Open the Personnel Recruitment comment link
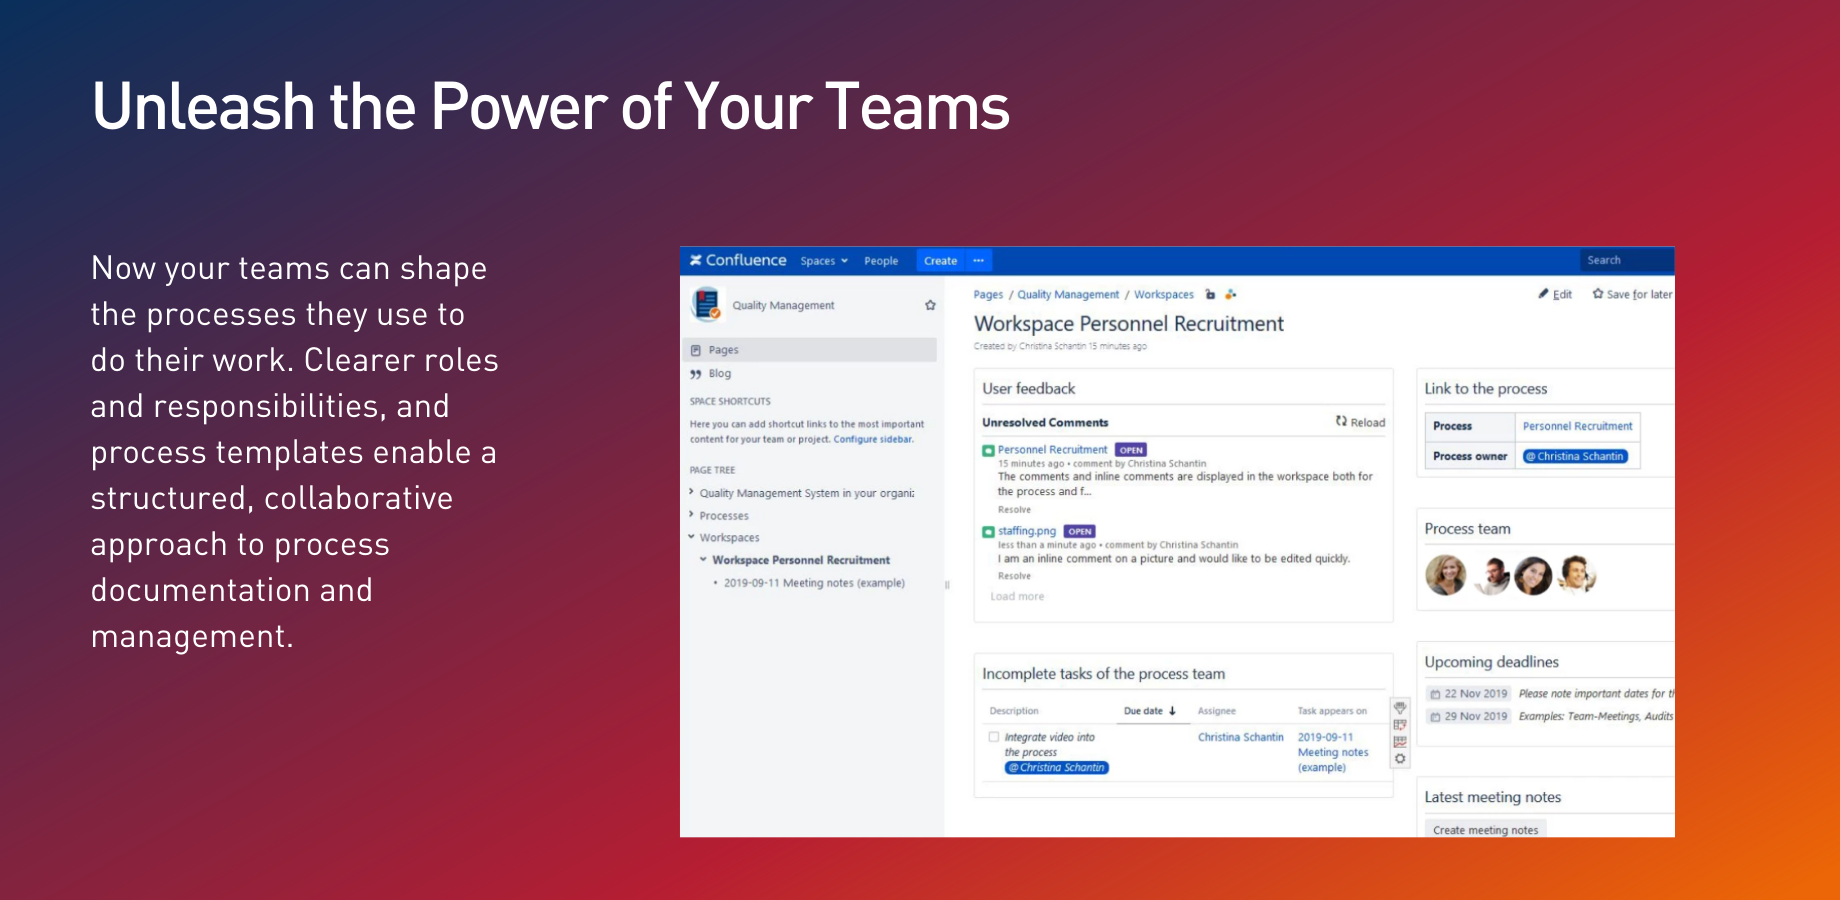This screenshot has width=1840, height=900. click(x=1052, y=450)
